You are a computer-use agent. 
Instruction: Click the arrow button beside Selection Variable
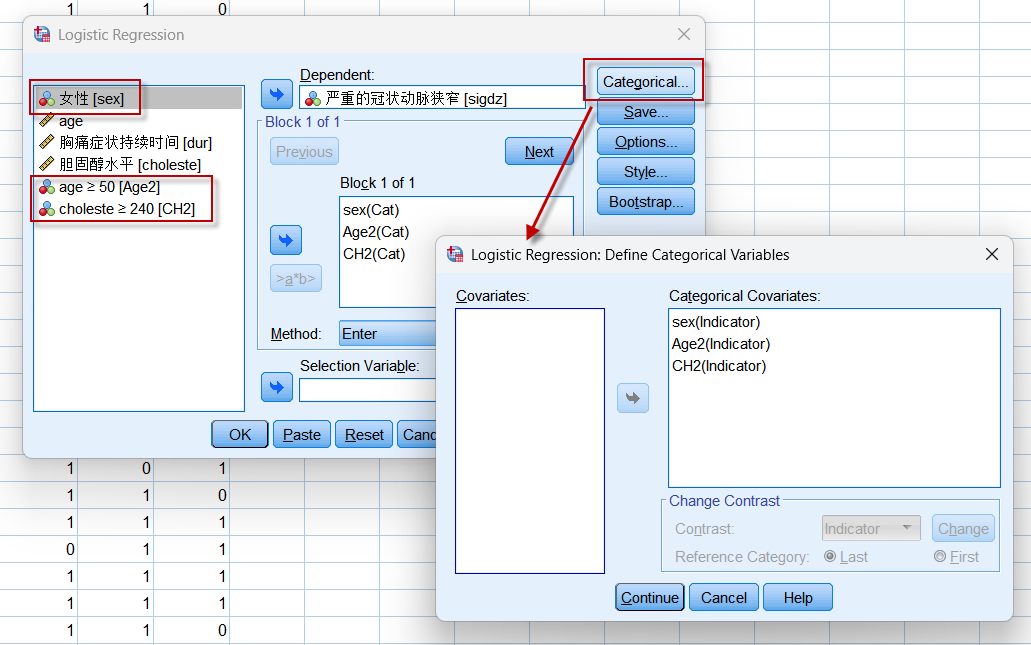pos(277,386)
